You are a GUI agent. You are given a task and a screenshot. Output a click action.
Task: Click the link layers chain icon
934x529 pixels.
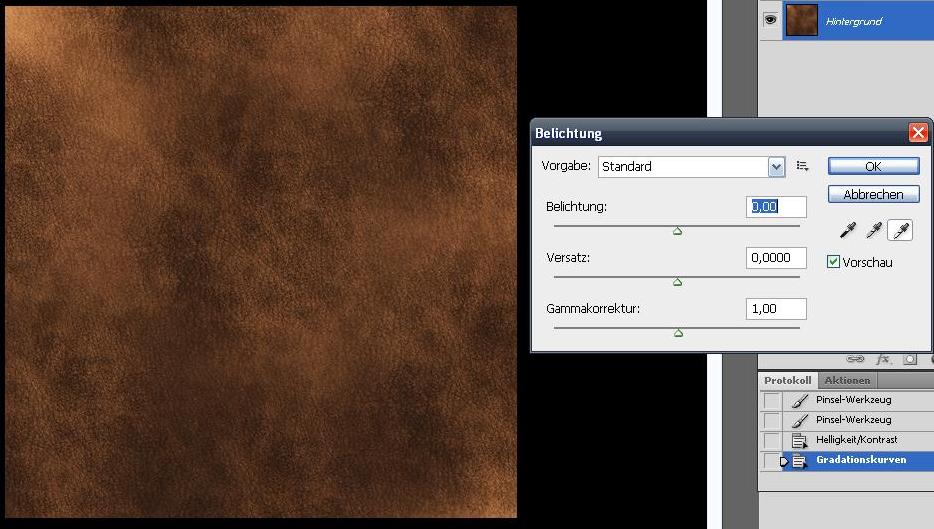tap(855, 359)
